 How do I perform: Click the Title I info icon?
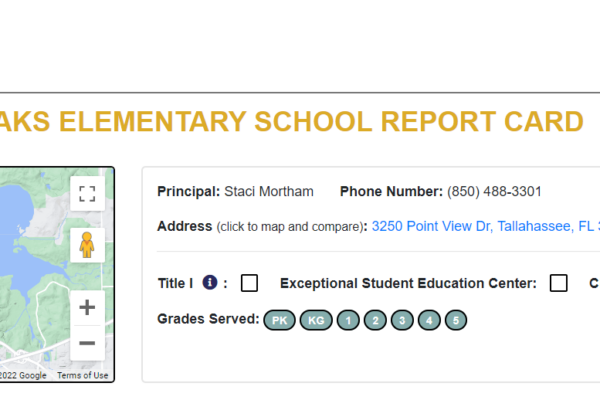click(x=210, y=283)
